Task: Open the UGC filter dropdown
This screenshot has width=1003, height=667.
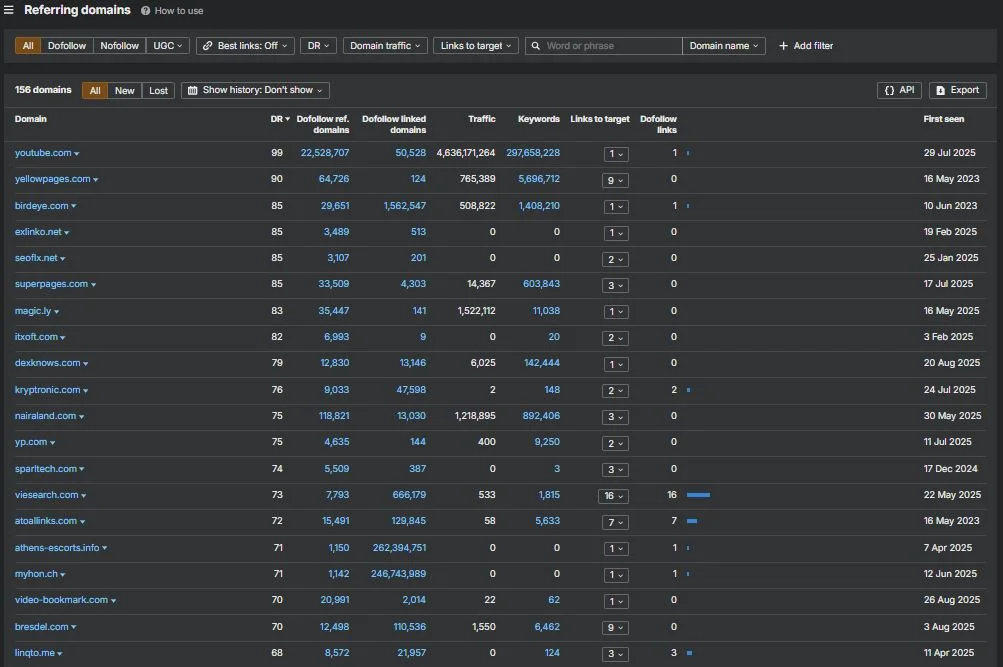Action: point(168,46)
